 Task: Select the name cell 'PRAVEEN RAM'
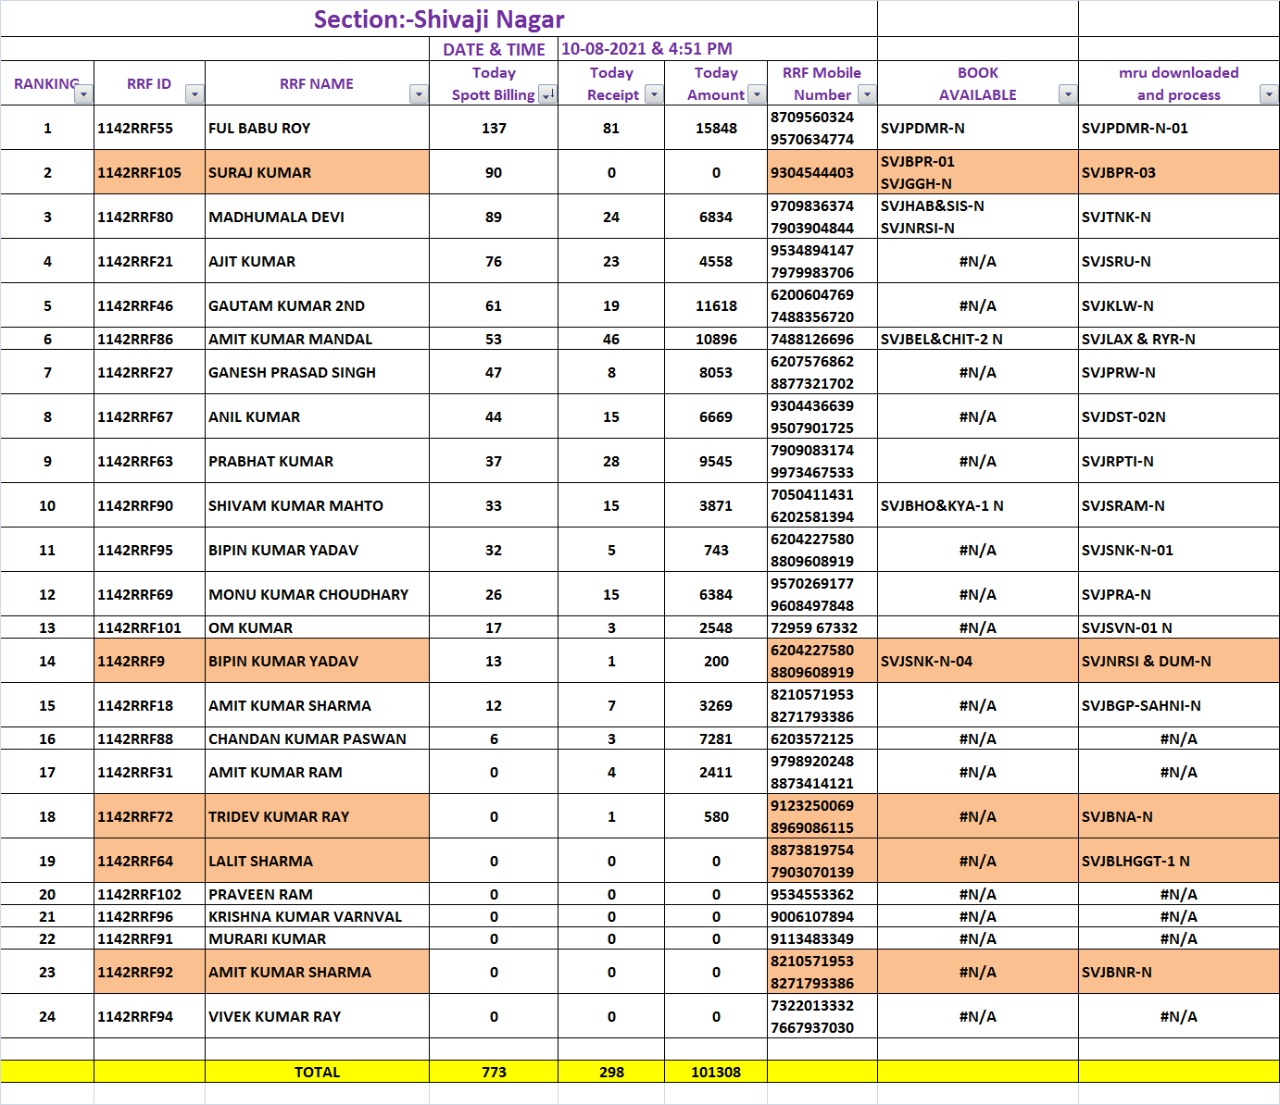pos(317,894)
